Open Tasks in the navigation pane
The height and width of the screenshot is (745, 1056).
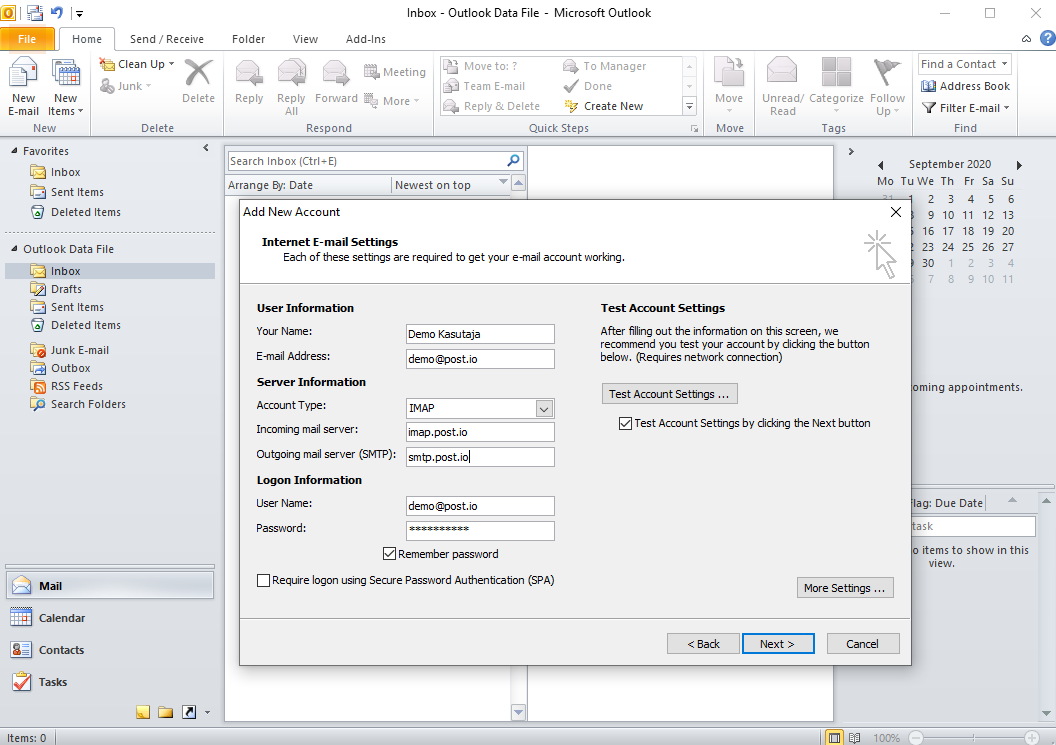(110, 682)
